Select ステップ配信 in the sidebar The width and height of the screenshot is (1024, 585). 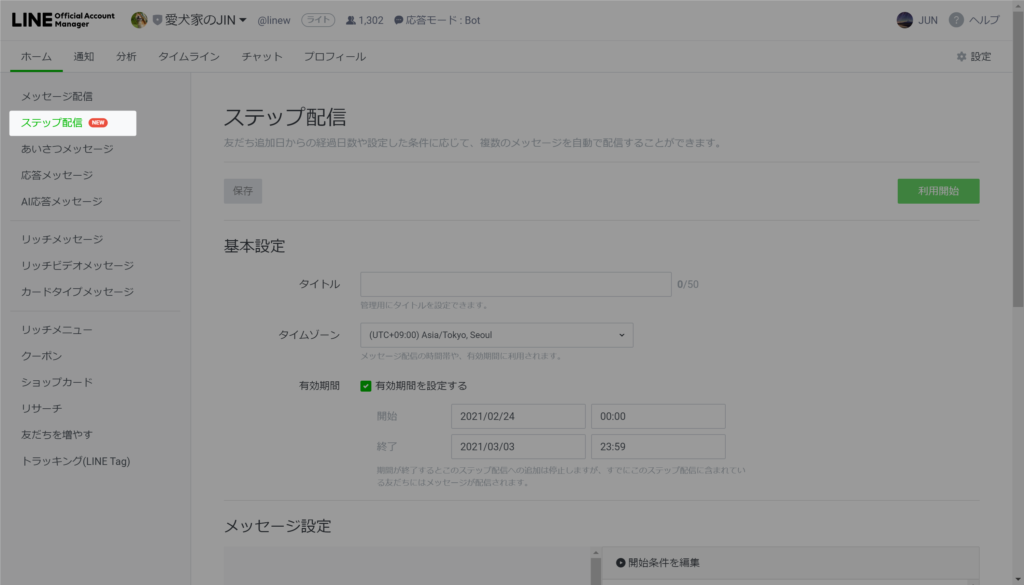52,123
